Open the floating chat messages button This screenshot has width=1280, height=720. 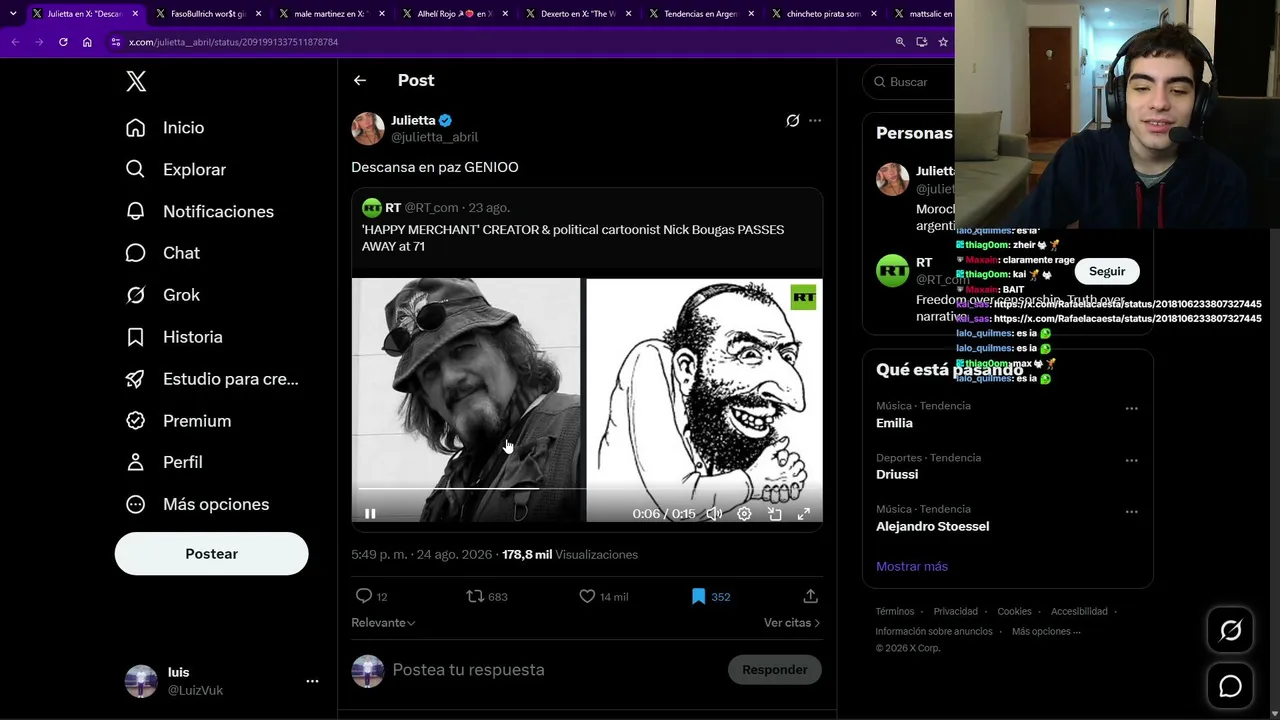click(x=1230, y=686)
